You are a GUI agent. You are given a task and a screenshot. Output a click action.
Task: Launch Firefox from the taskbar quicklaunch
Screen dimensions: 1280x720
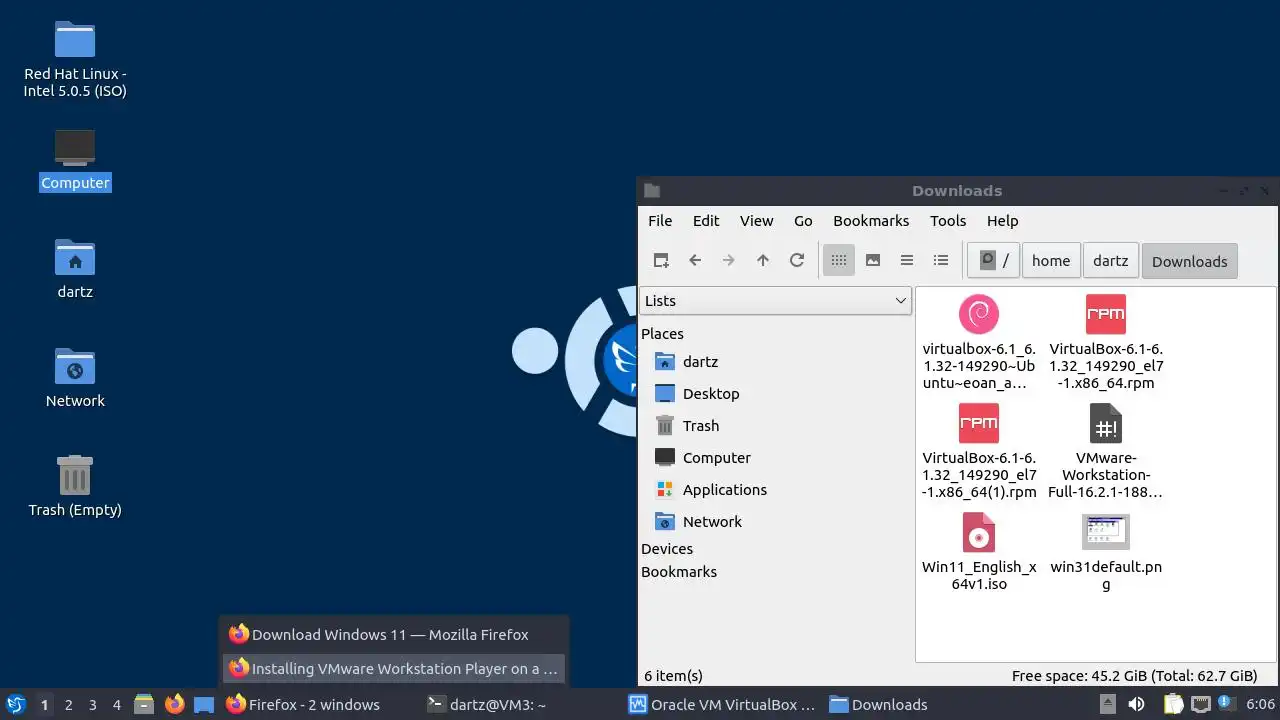tap(174, 704)
